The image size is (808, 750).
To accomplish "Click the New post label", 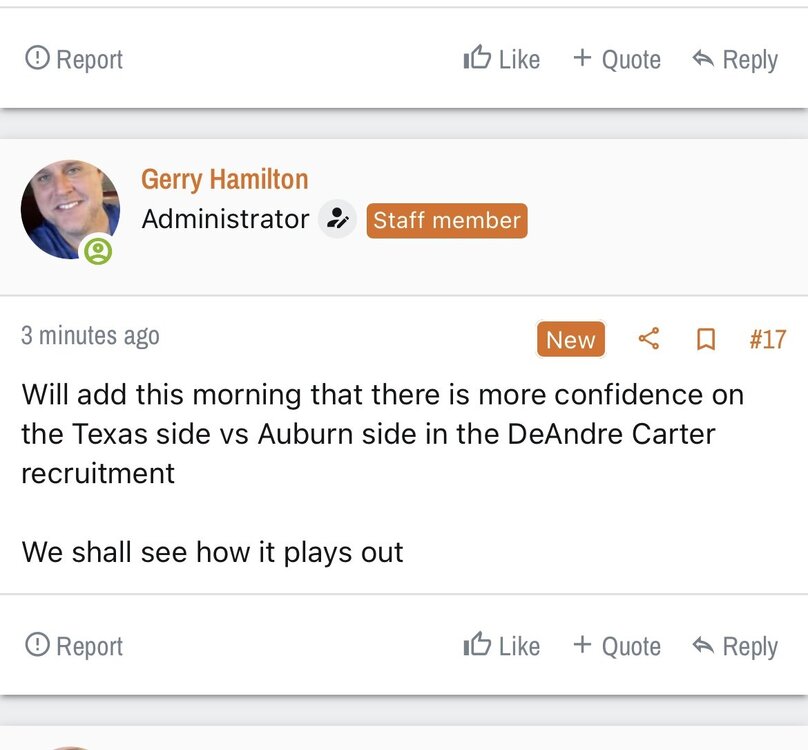I will pyautogui.click(x=571, y=340).
